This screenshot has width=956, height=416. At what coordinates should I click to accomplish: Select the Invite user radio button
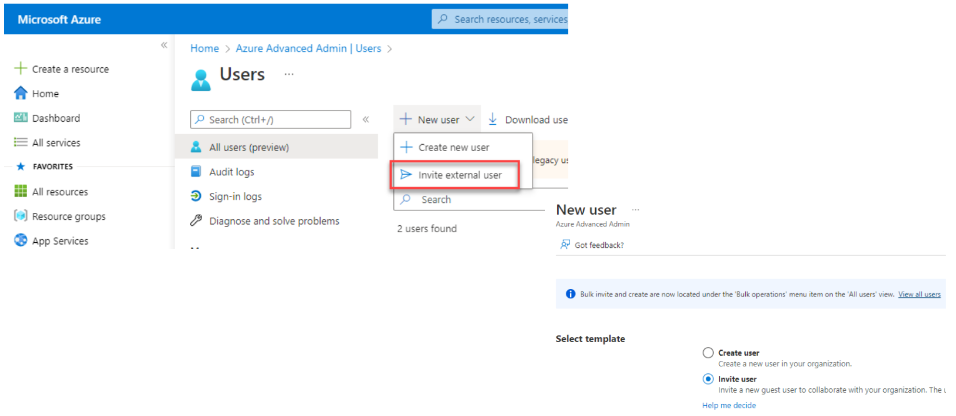709,379
